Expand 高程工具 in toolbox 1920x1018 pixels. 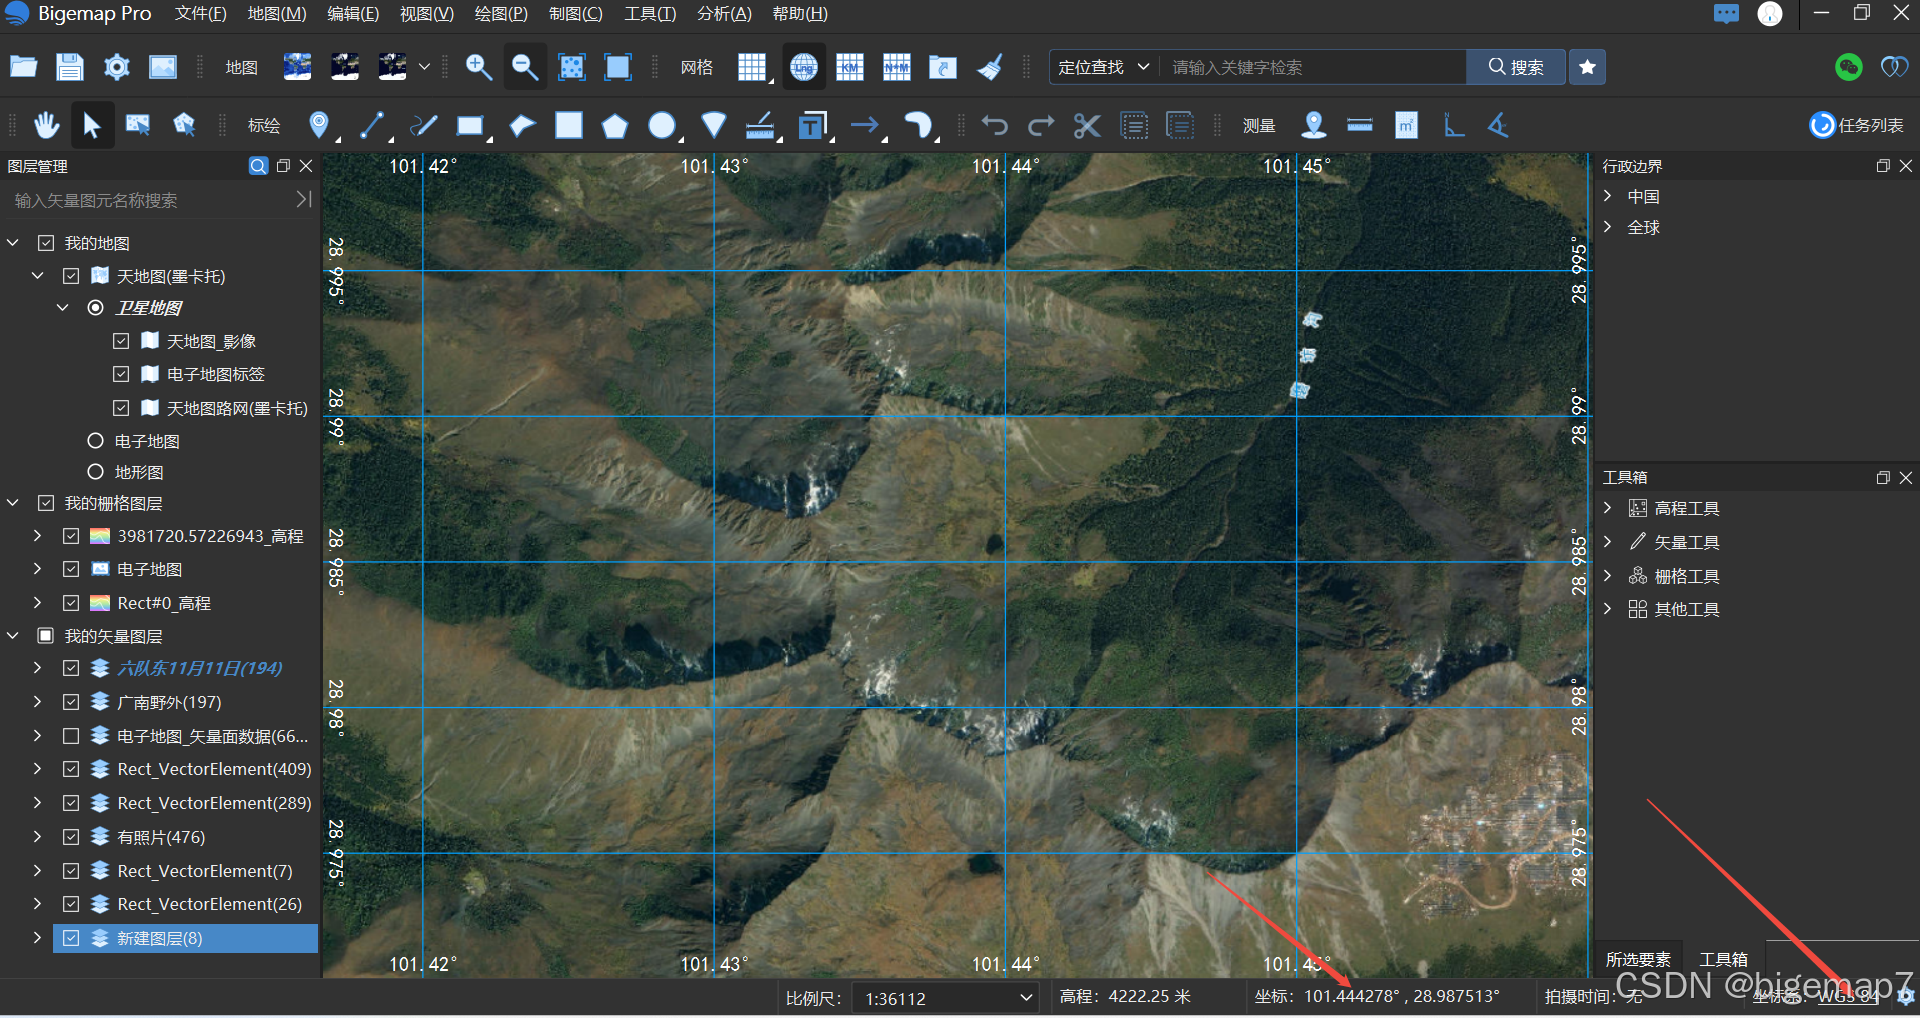[x=1608, y=508]
